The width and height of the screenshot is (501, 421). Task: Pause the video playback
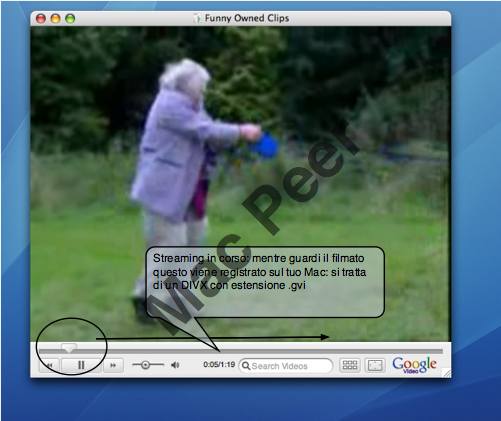81,365
